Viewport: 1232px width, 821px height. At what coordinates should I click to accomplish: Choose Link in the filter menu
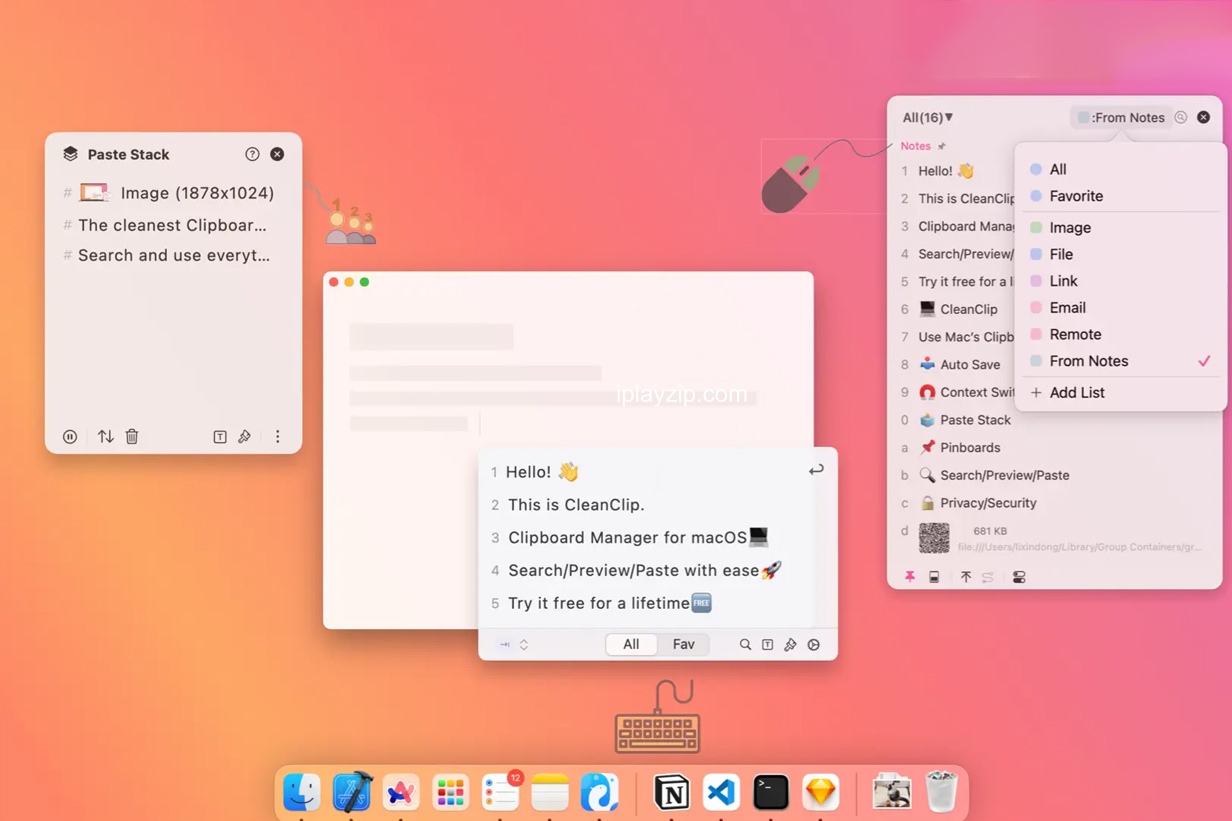point(1120,281)
